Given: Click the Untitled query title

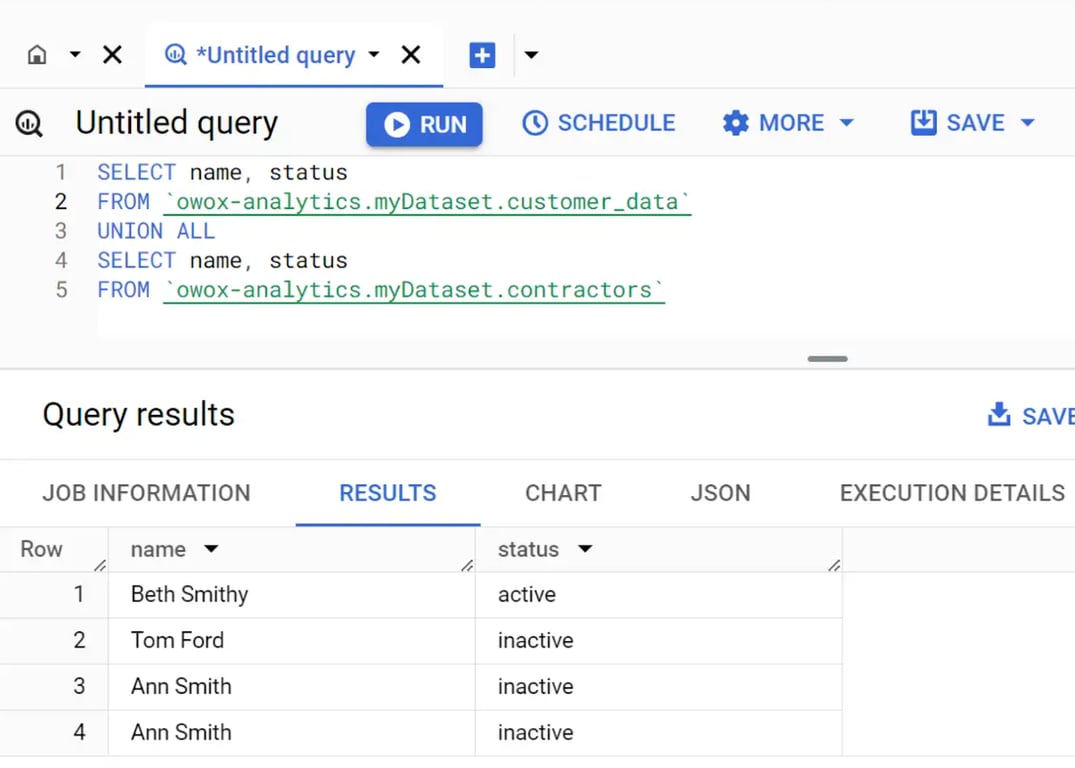Looking at the screenshot, I should pyautogui.click(x=177, y=123).
